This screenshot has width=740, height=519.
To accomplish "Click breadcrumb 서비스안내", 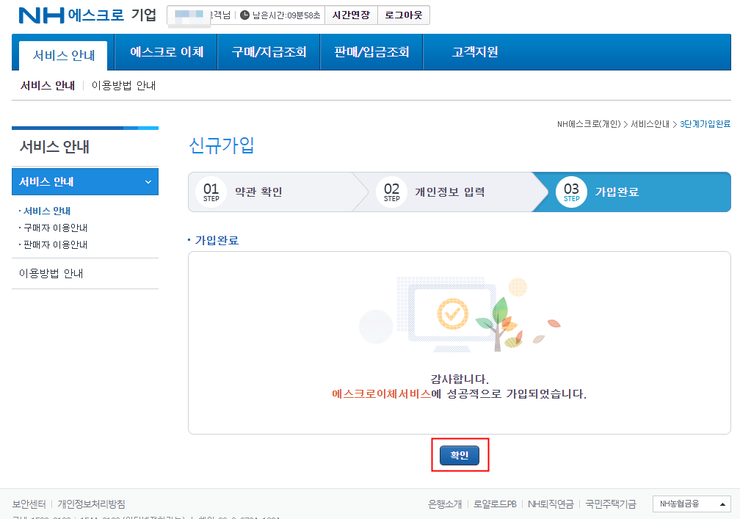I will 650,124.
